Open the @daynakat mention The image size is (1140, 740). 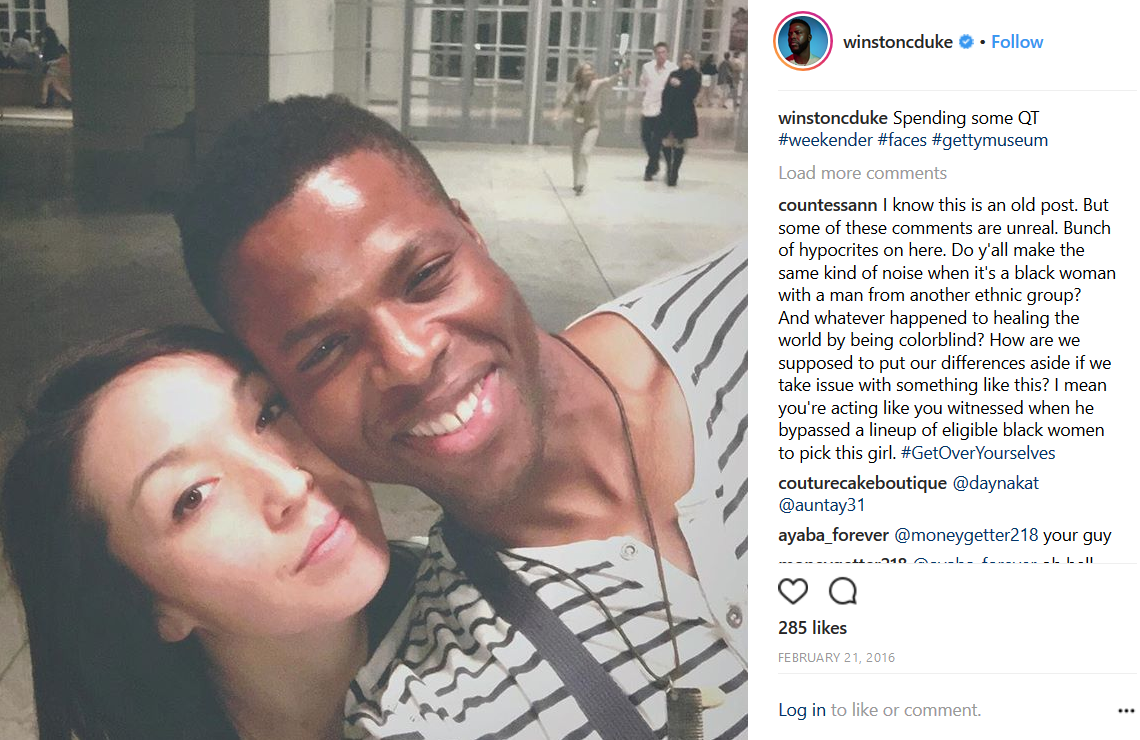coord(995,483)
